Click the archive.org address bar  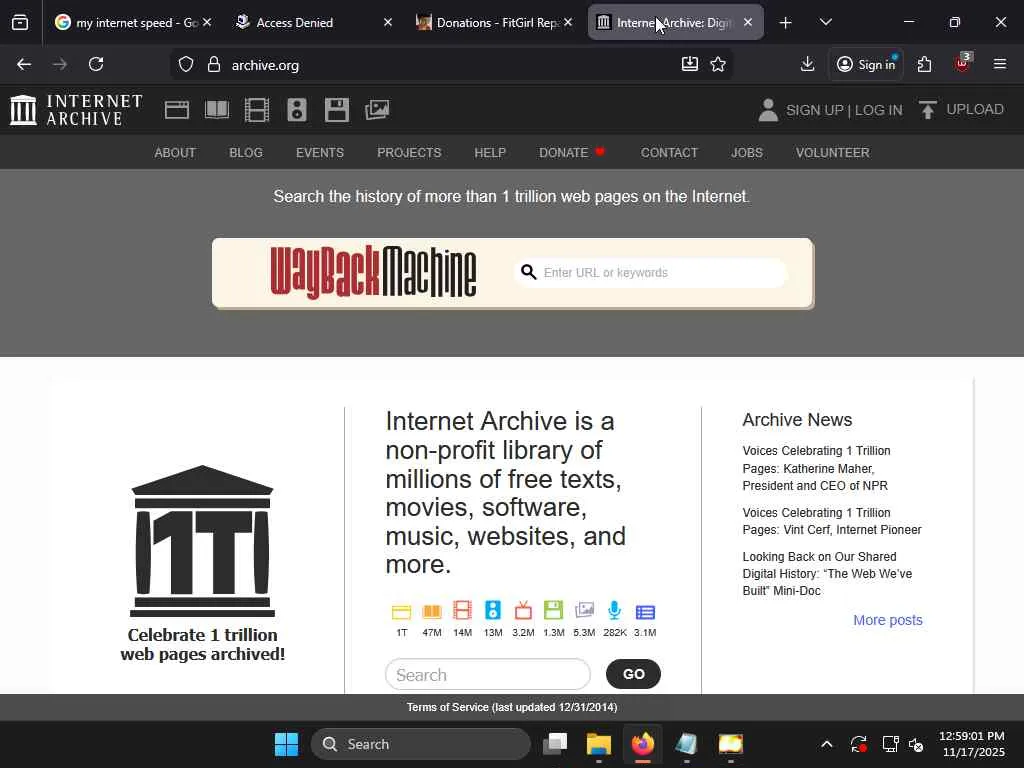(451, 65)
